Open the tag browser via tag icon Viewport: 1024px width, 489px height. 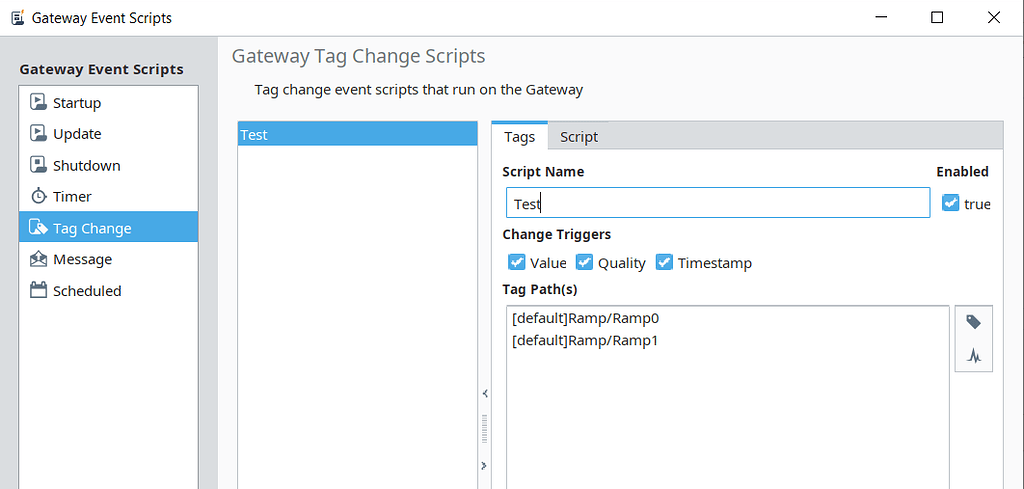point(973,322)
